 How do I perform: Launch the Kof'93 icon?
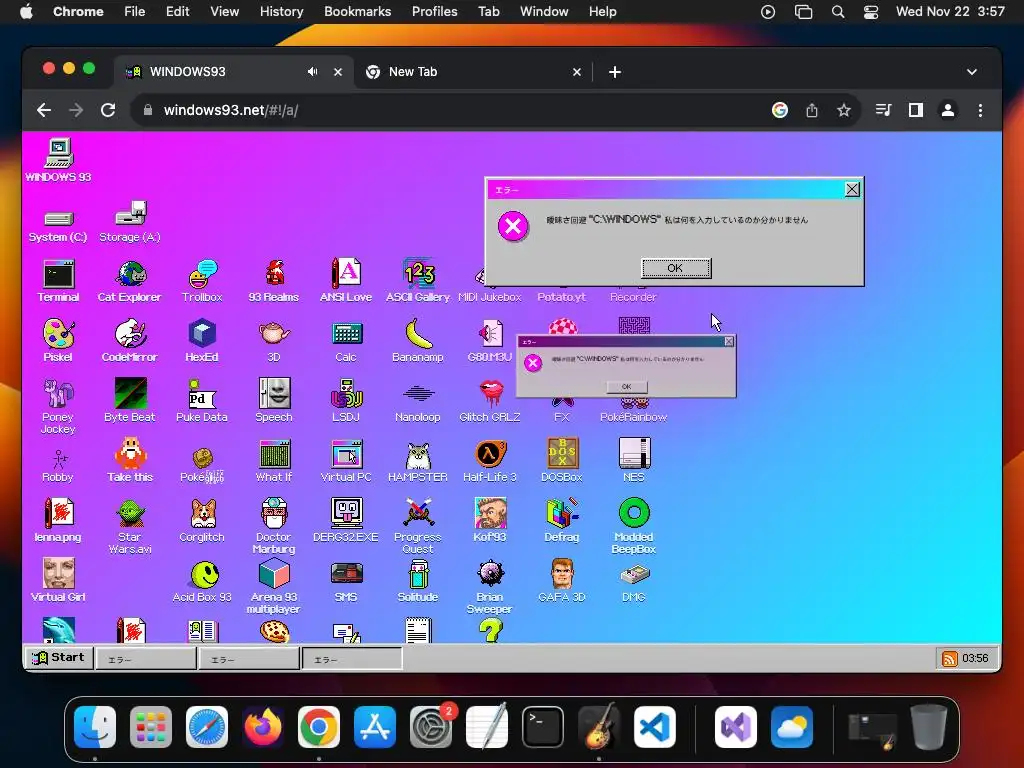490,520
